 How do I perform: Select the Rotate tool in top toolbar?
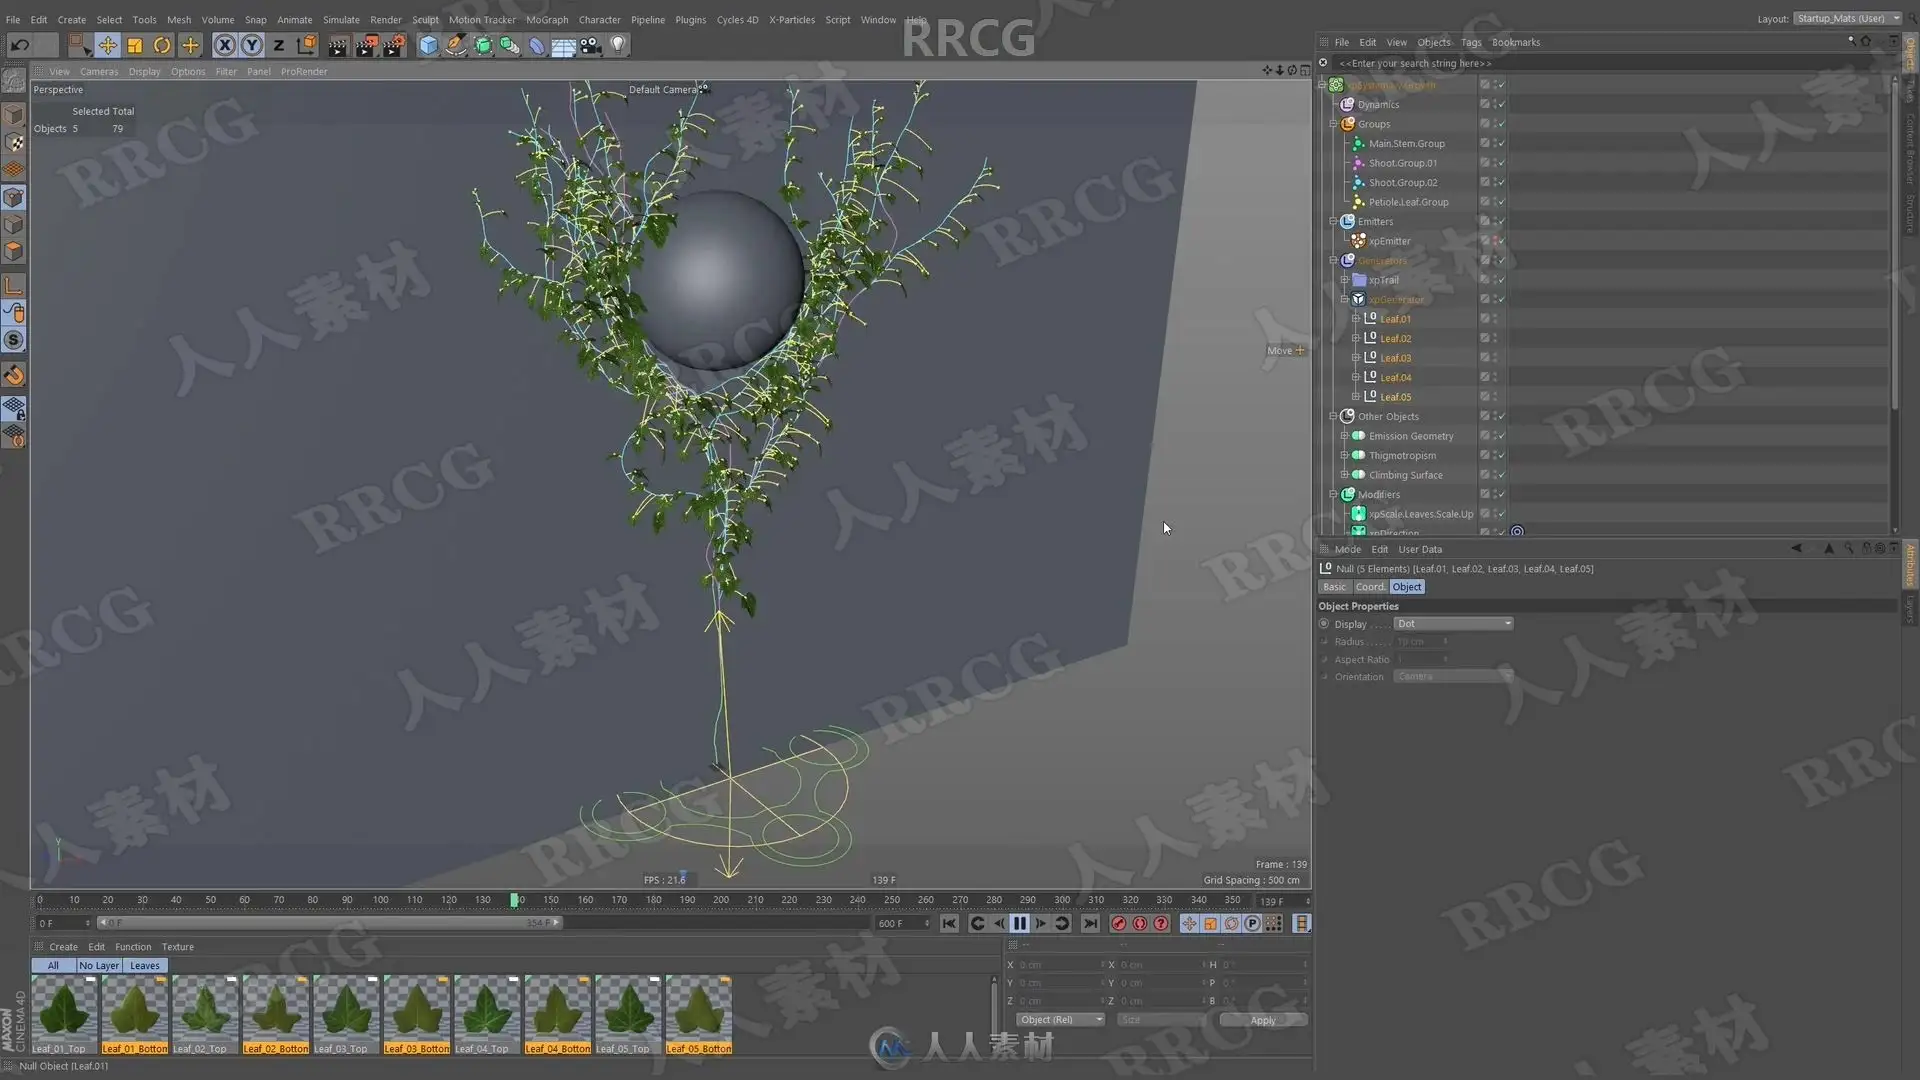click(x=162, y=45)
